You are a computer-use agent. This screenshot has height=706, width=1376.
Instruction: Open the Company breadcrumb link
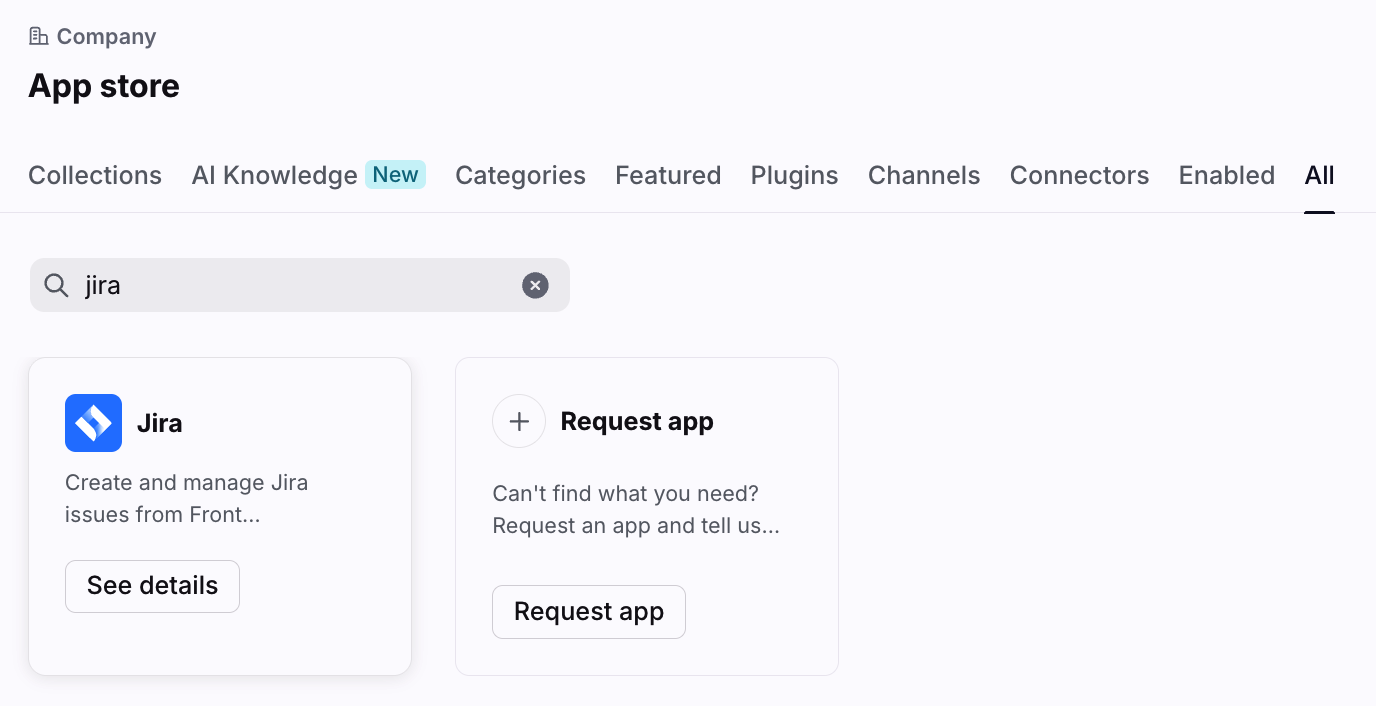point(106,37)
